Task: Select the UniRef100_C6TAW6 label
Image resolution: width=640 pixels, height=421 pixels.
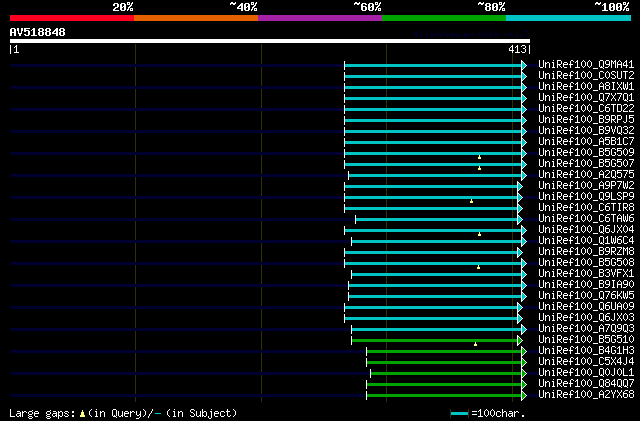Action: pyautogui.click(x=586, y=219)
